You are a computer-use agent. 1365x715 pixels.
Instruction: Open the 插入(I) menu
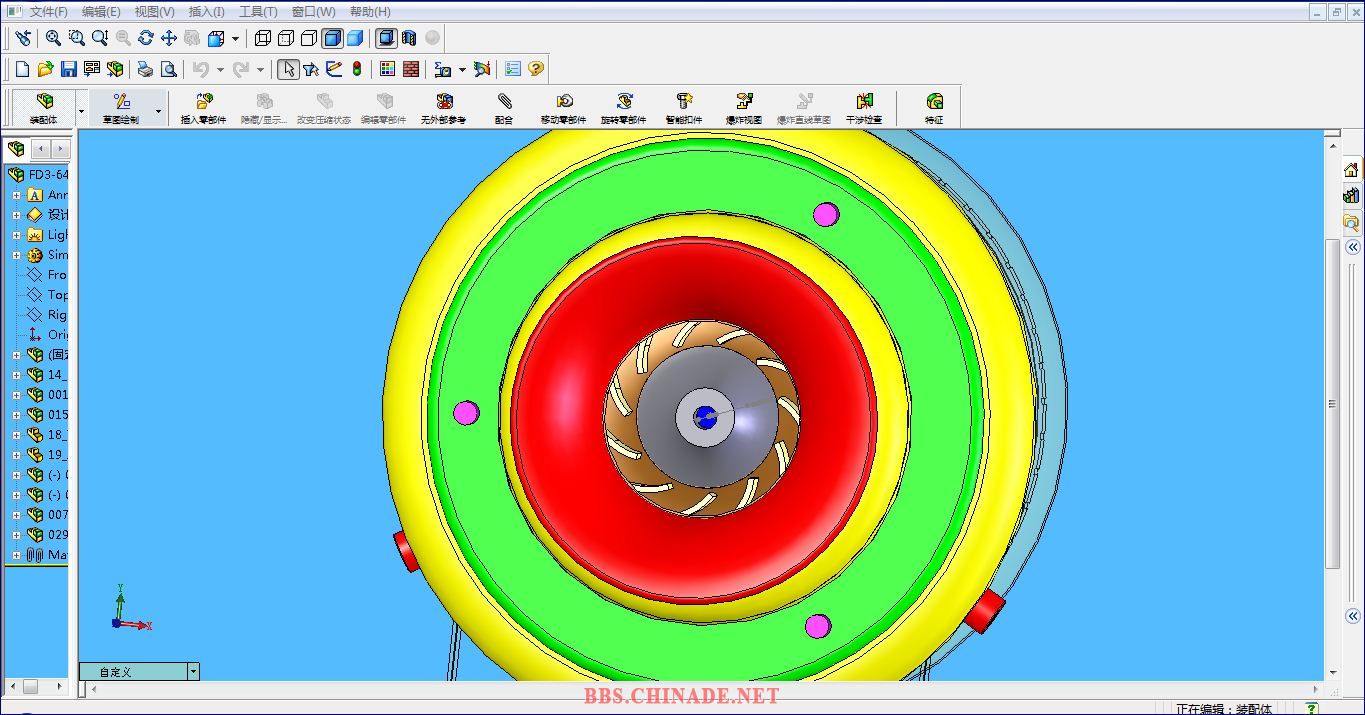coord(207,12)
